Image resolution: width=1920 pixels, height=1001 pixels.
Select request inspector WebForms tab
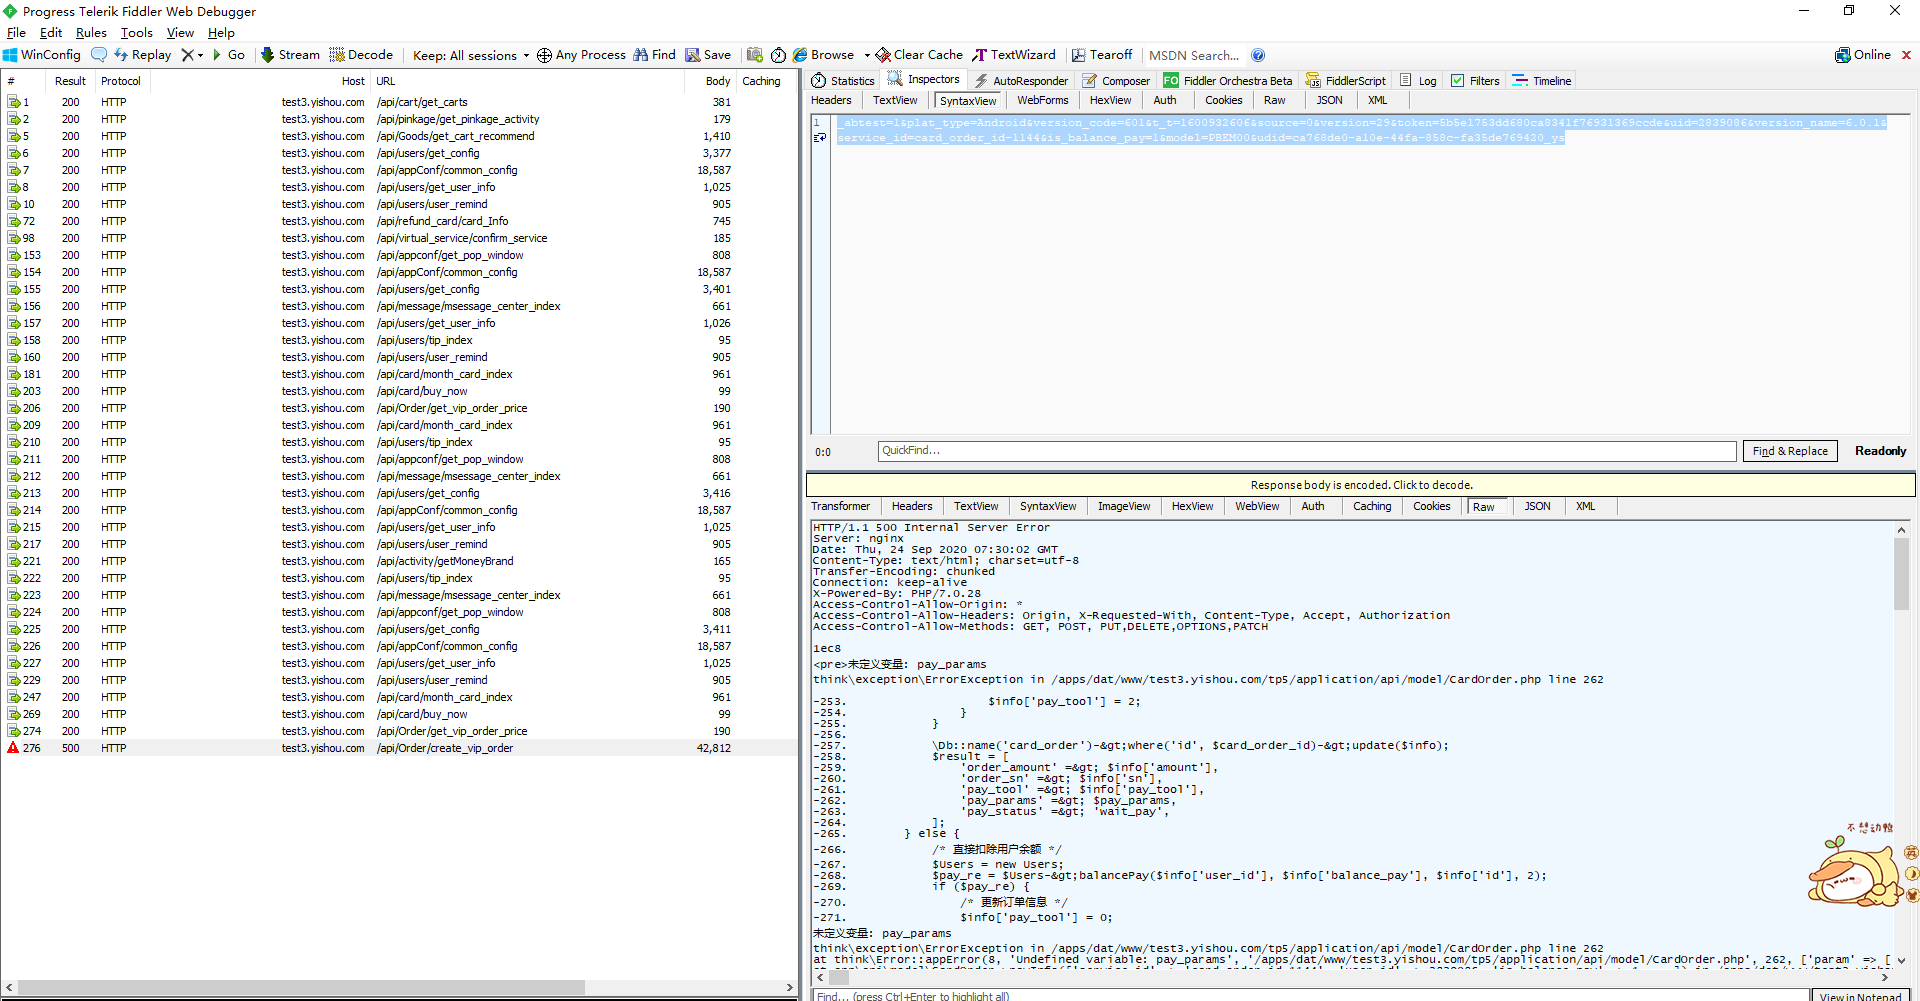(1043, 100)
